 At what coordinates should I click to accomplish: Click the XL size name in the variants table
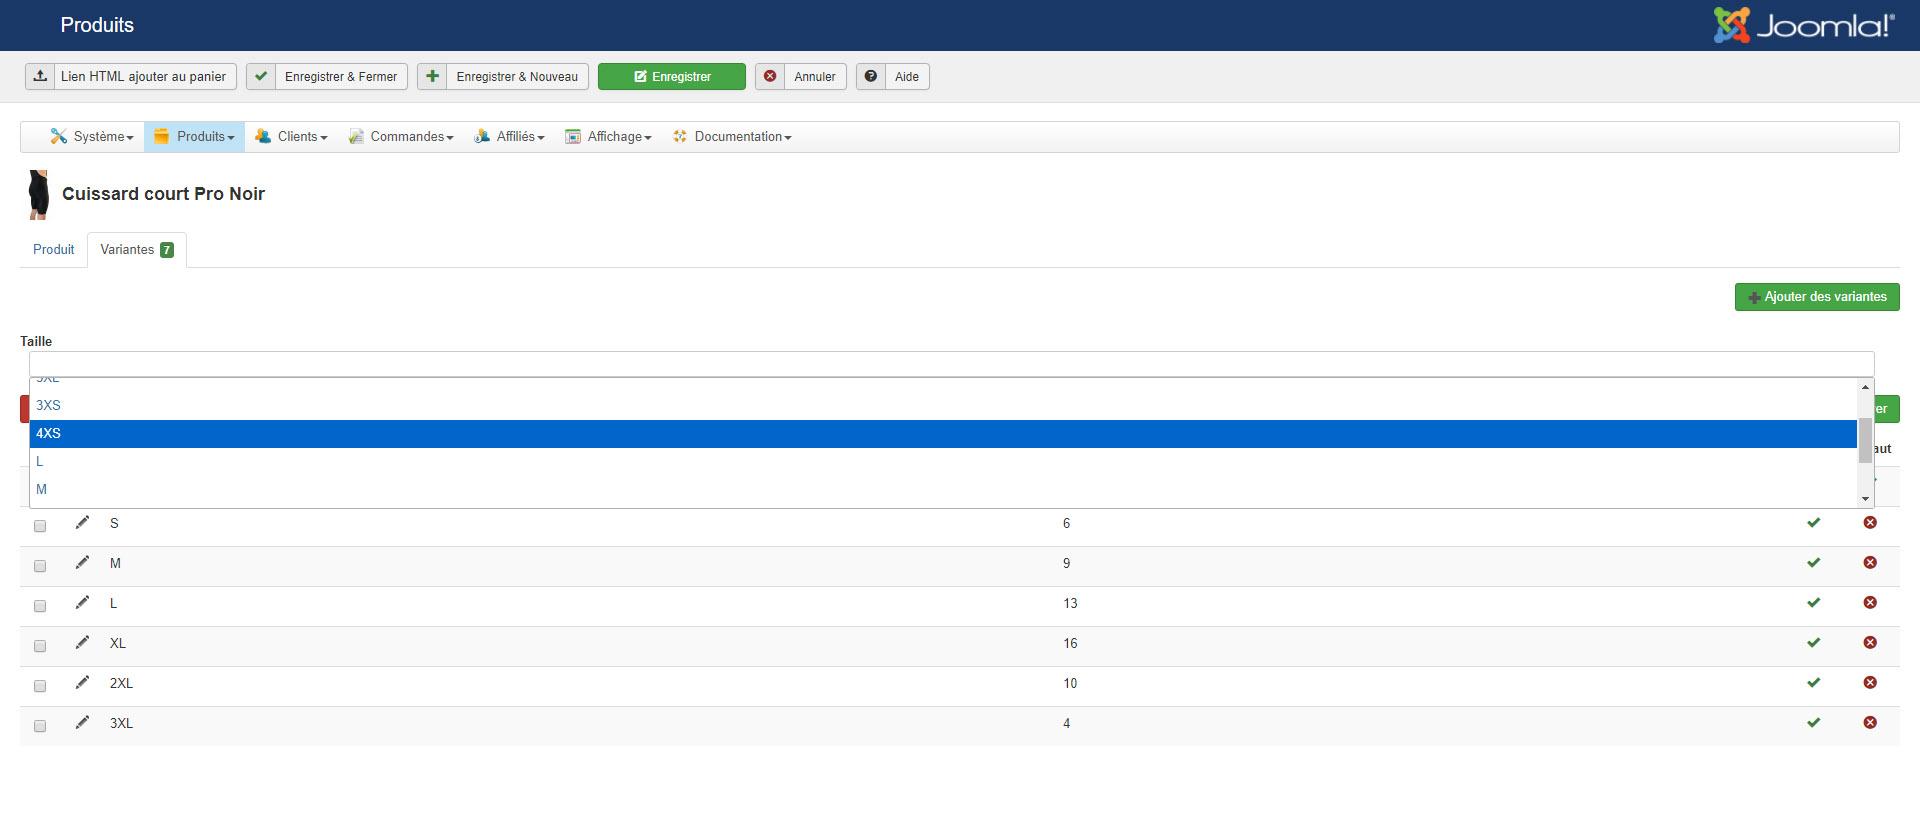118,644
